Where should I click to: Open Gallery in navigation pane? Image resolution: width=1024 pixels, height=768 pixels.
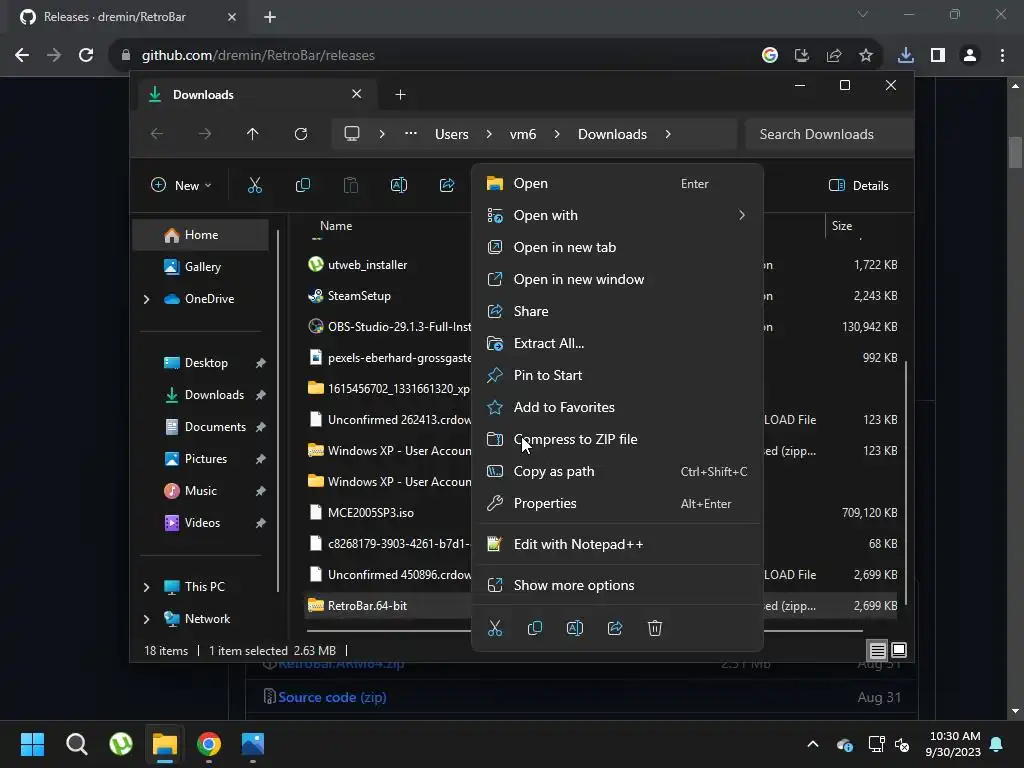click(200, 267)
